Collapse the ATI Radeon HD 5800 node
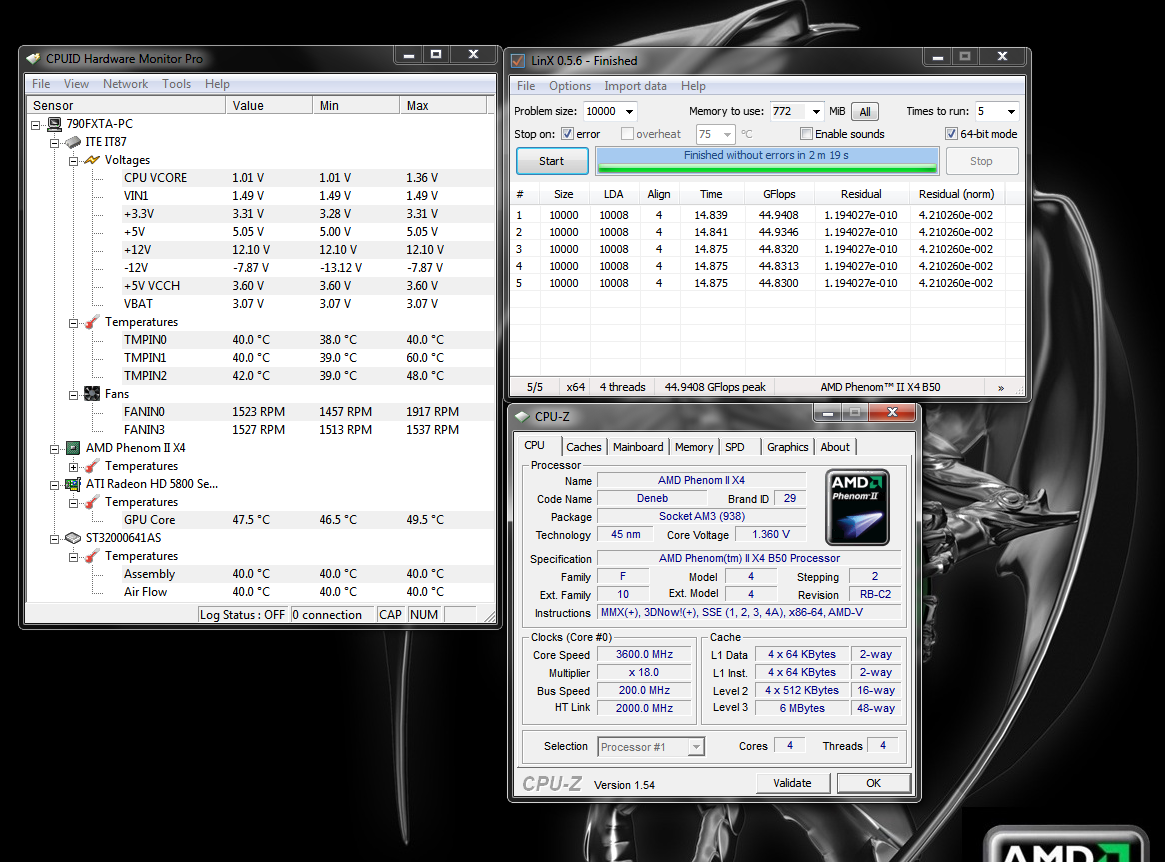 point(54,485)
